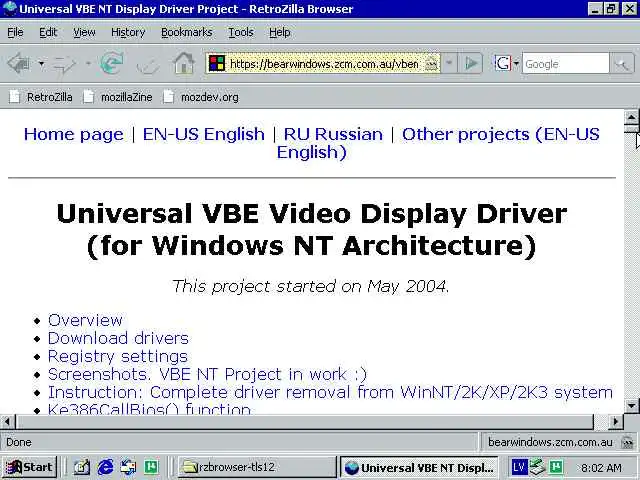
Task: Open the File menu
Action: (x=15, y=32)
